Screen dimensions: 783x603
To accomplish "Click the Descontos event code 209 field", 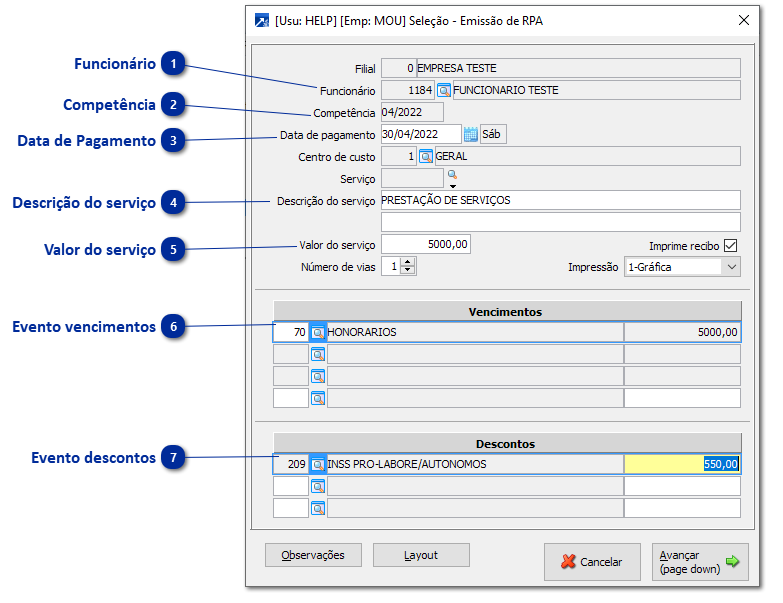I will click(x=291, y=464).
